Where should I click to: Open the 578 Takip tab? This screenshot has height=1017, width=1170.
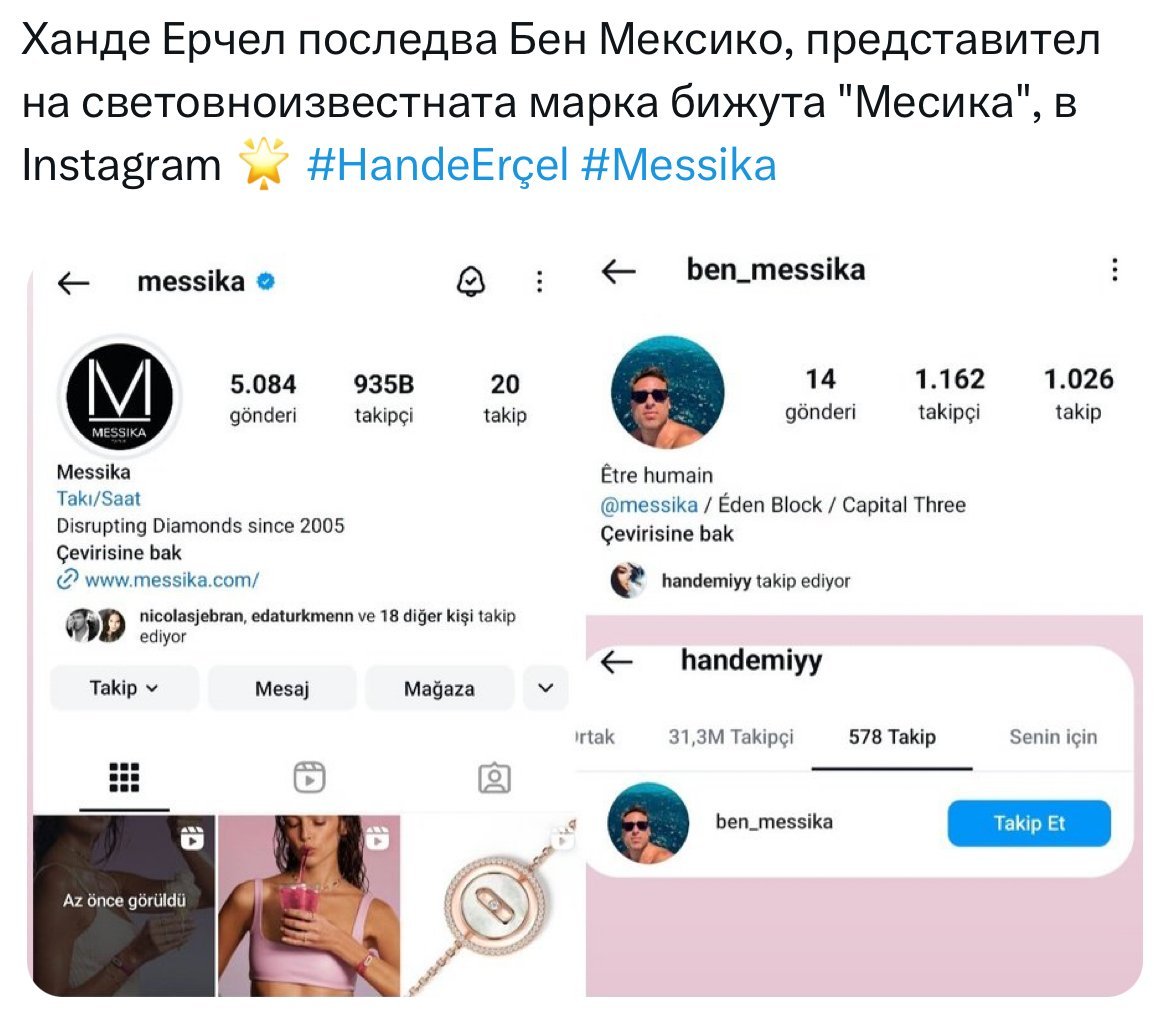click(892, 737)
